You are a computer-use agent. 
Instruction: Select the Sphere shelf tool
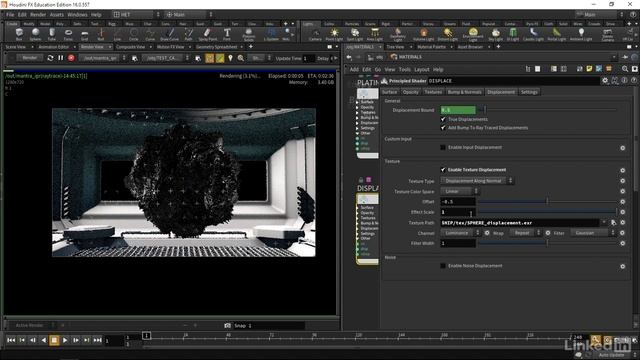point(35,34)
